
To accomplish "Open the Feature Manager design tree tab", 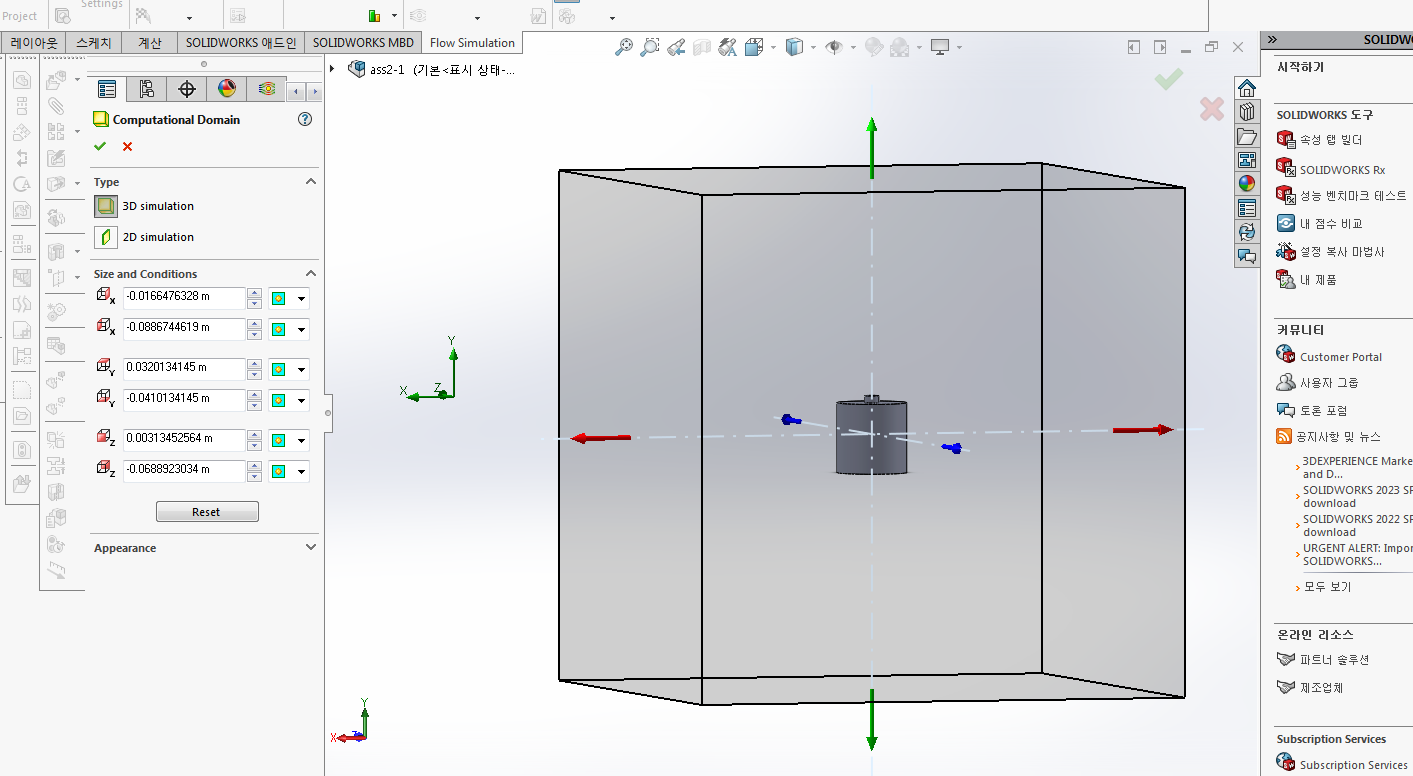I will click(x=106, y=89).
